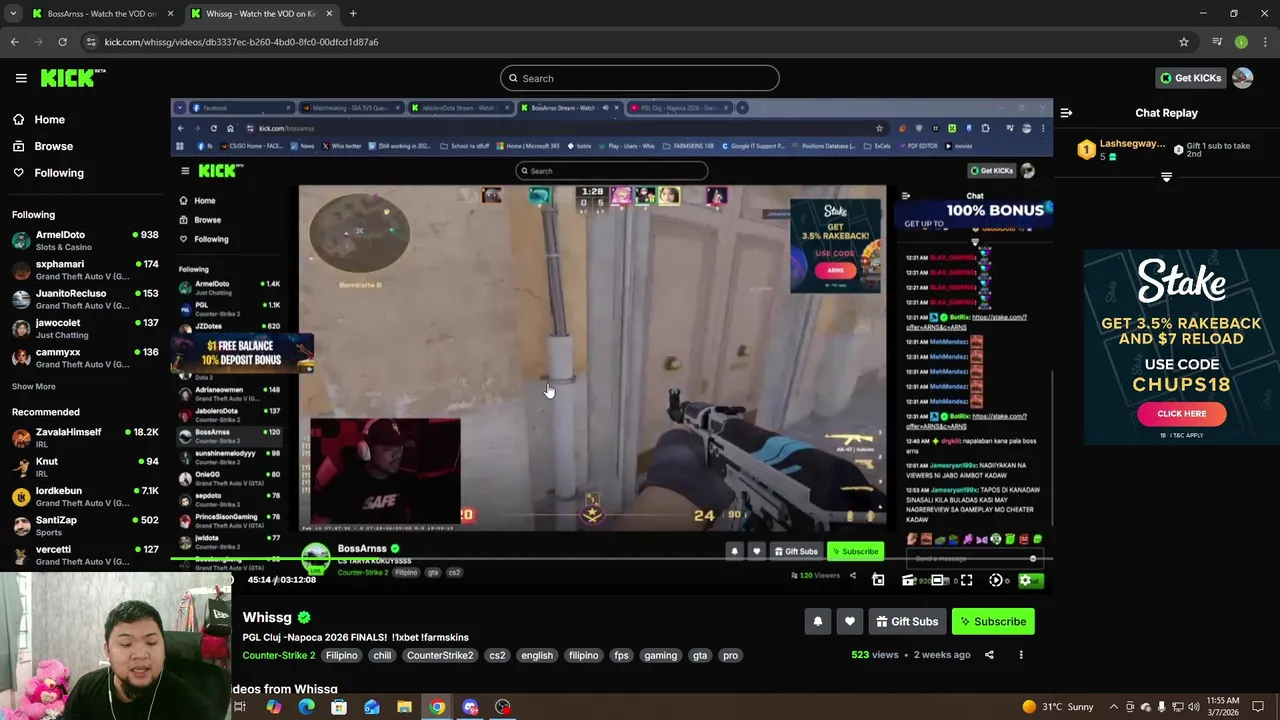
Task: Open the VOD more options menu
Action: pyautogui.click(x=1021, y=655)
